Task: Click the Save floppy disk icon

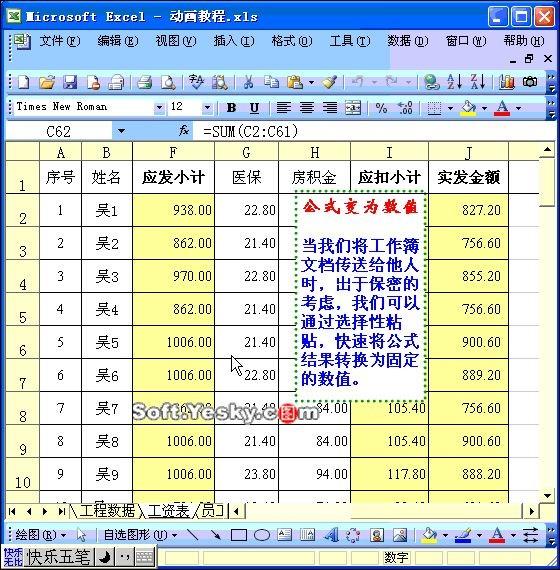Action: click(x=70, y=82)
